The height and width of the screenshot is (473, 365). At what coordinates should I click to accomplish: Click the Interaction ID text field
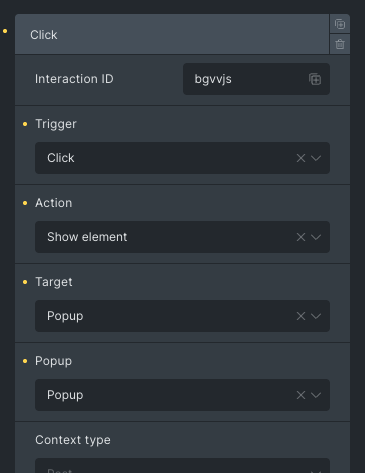click(x=256, y=79)
